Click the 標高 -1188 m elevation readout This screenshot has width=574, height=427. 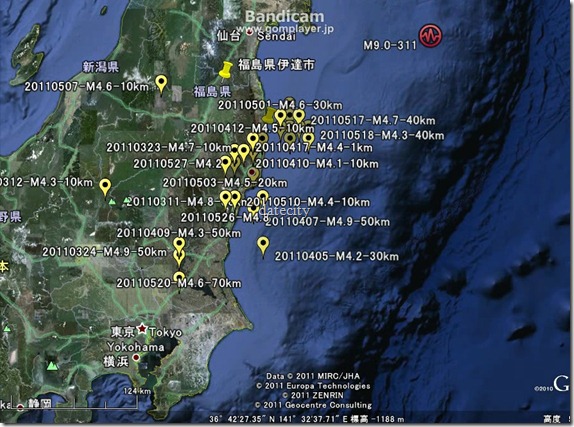(x=377, y=419)
